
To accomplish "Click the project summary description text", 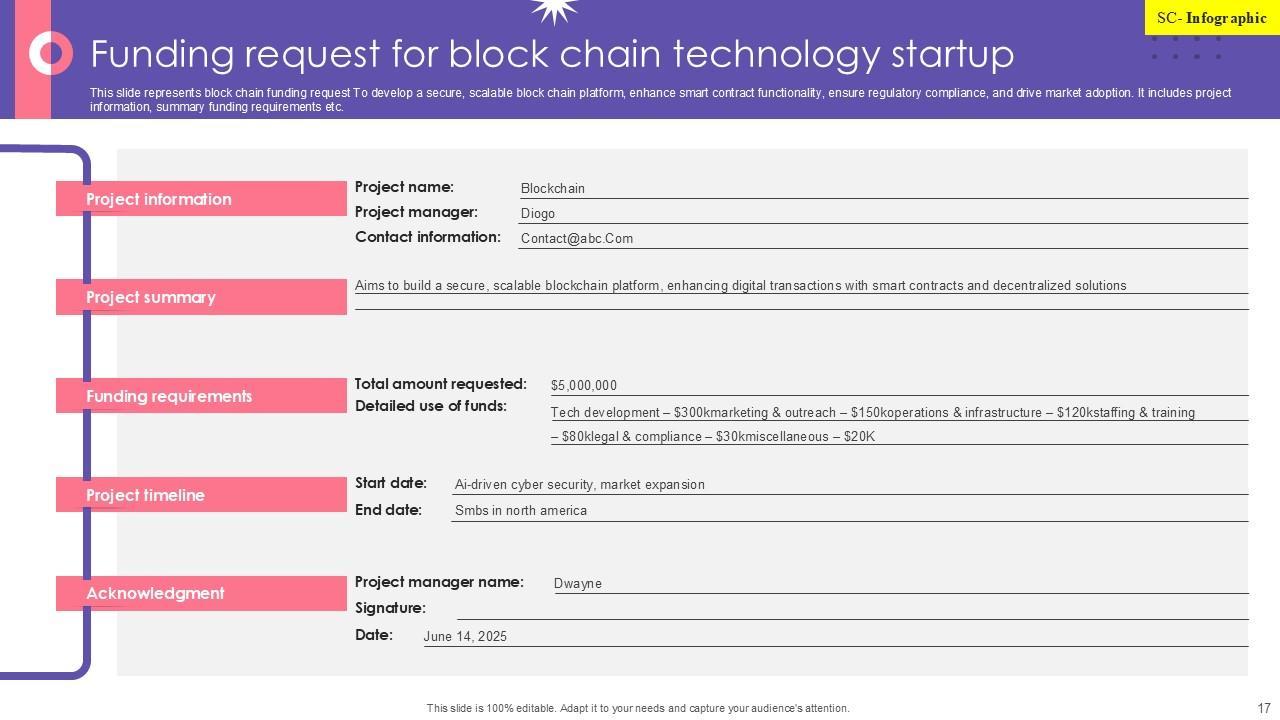I will tap(740, 286).
